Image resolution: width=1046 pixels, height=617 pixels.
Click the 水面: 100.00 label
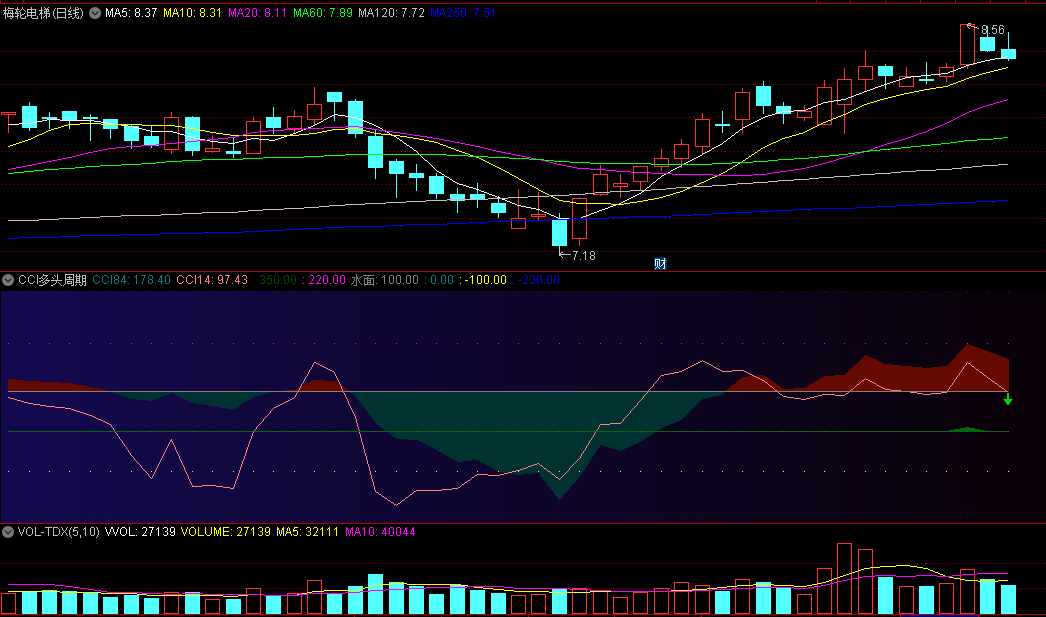pyautogui.click(x=385, y=280)
